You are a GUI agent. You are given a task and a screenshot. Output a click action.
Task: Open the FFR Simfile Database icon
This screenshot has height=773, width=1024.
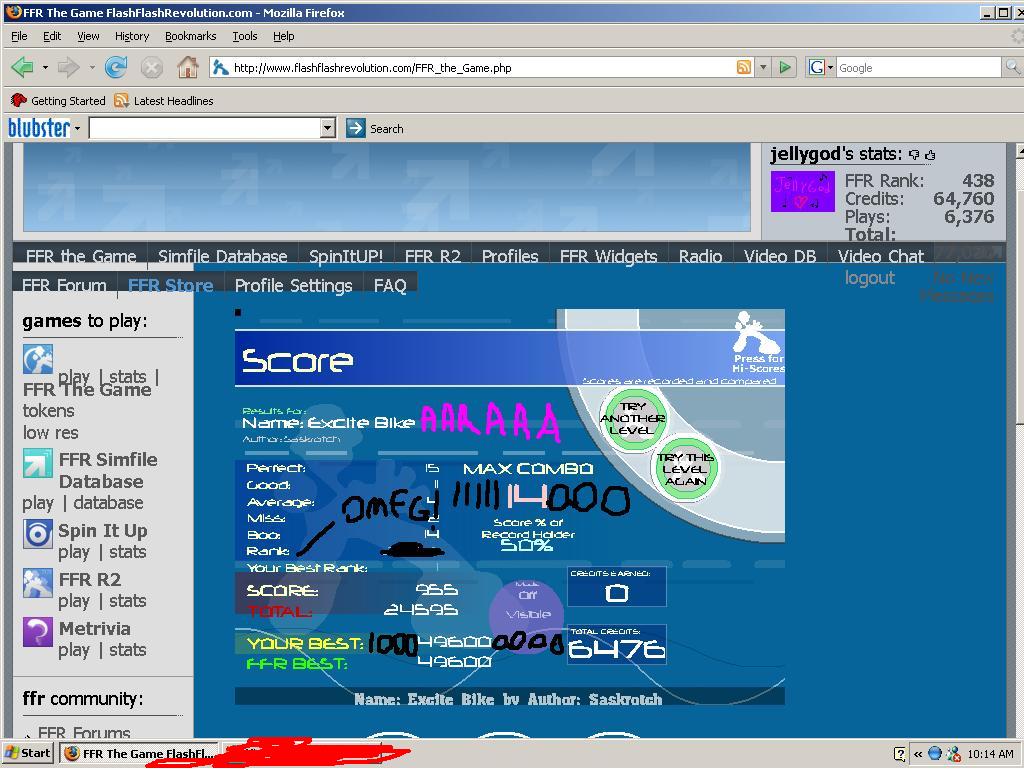coord(38,464)
